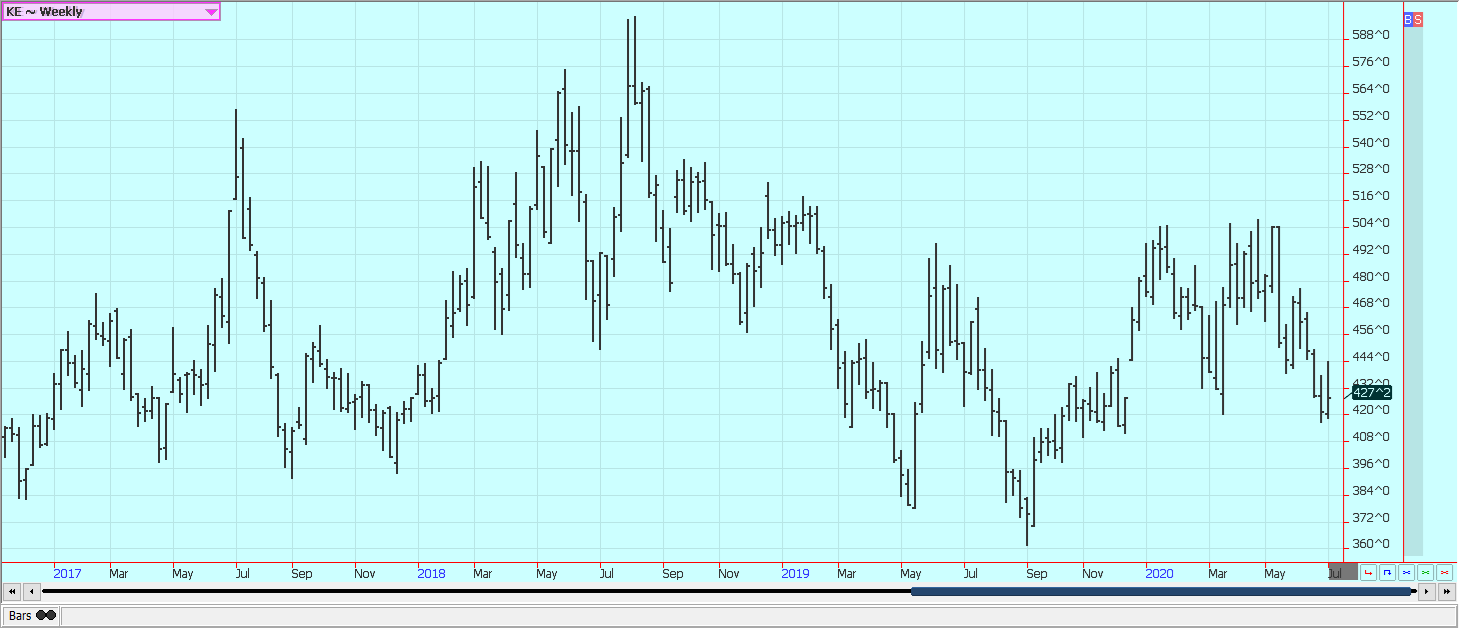Click the 504^0 price axis label
Image resolution: width=1459 pixels, height=629 pixels.
coord(1371,223)
